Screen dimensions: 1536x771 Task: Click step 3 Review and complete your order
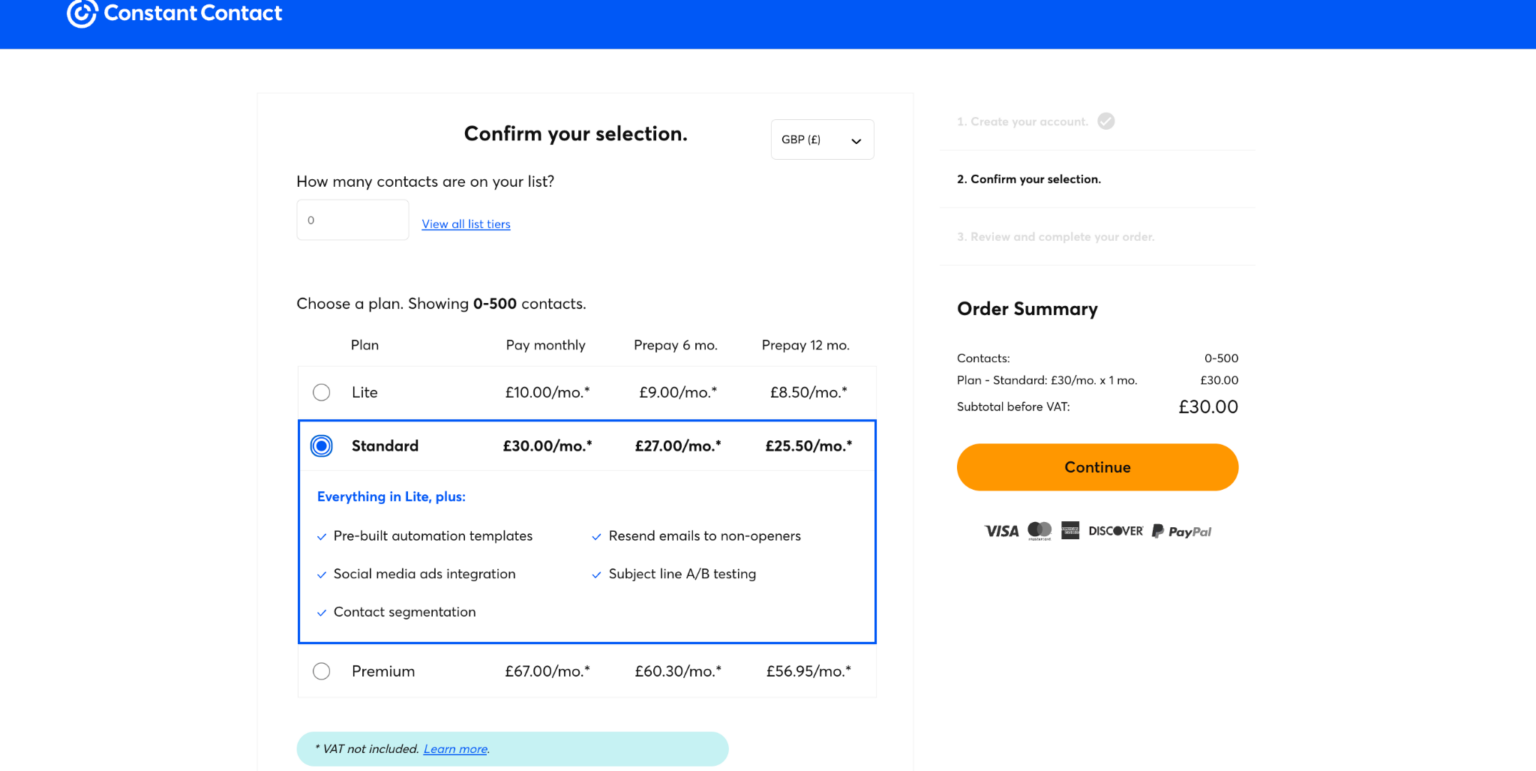tap(1055, 236)
